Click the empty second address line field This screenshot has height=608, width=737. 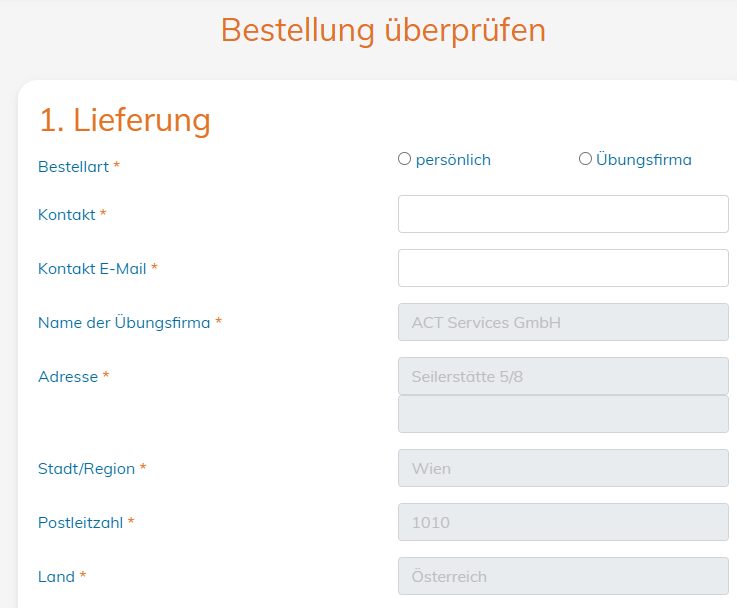point(563,414)
